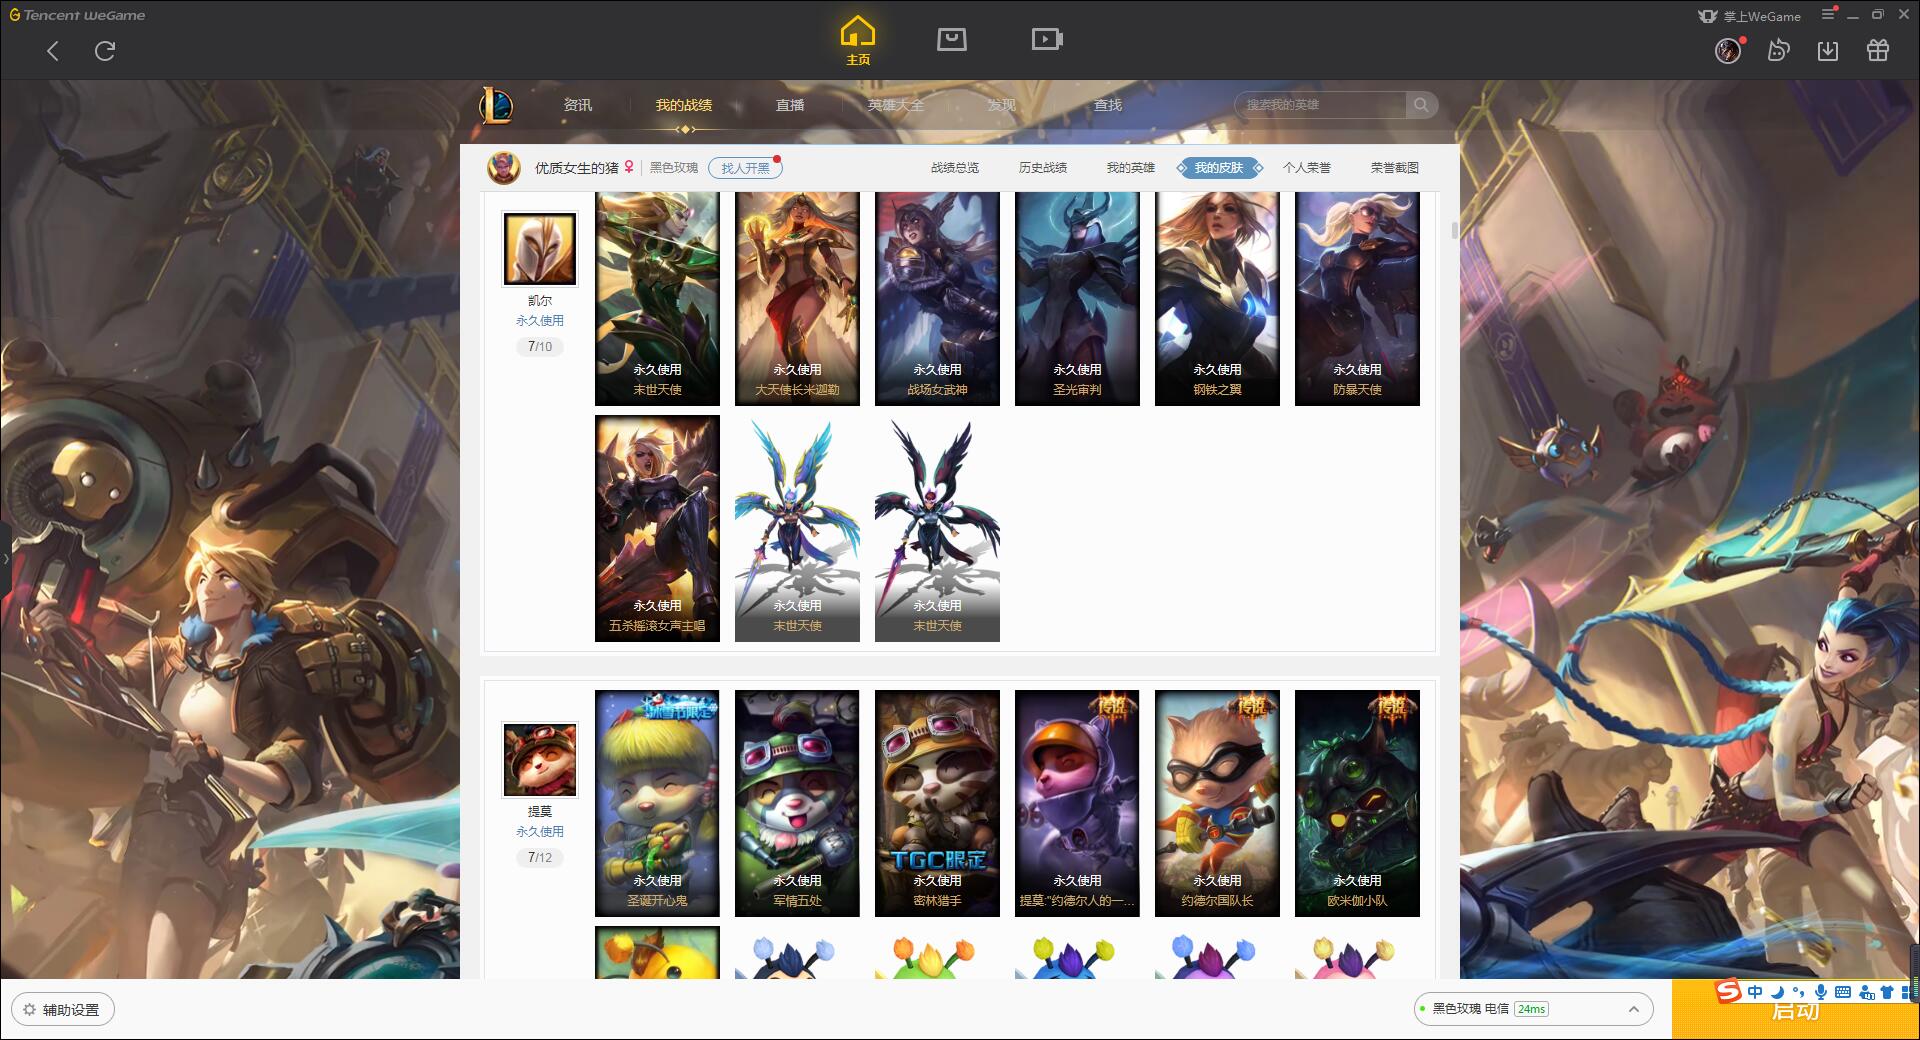Click Sogou microphone voice input icon
This screenshot has height=1040, width=1920.
pos(1821,992)
